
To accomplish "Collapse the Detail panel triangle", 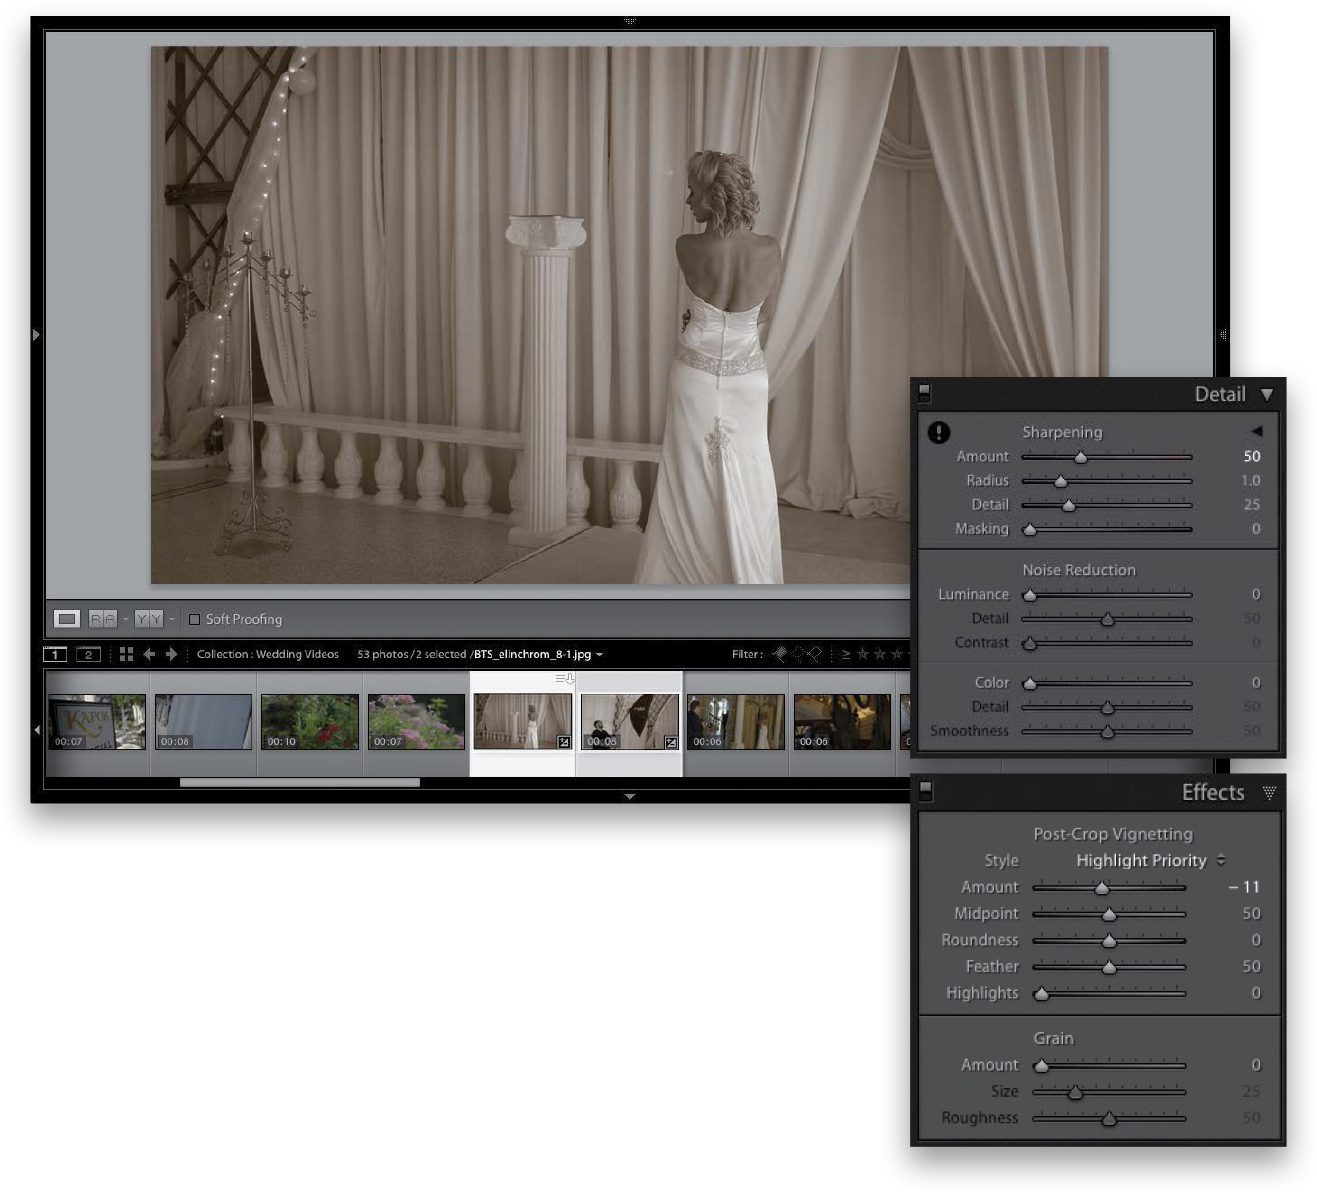I will (x=1267, y=395).
